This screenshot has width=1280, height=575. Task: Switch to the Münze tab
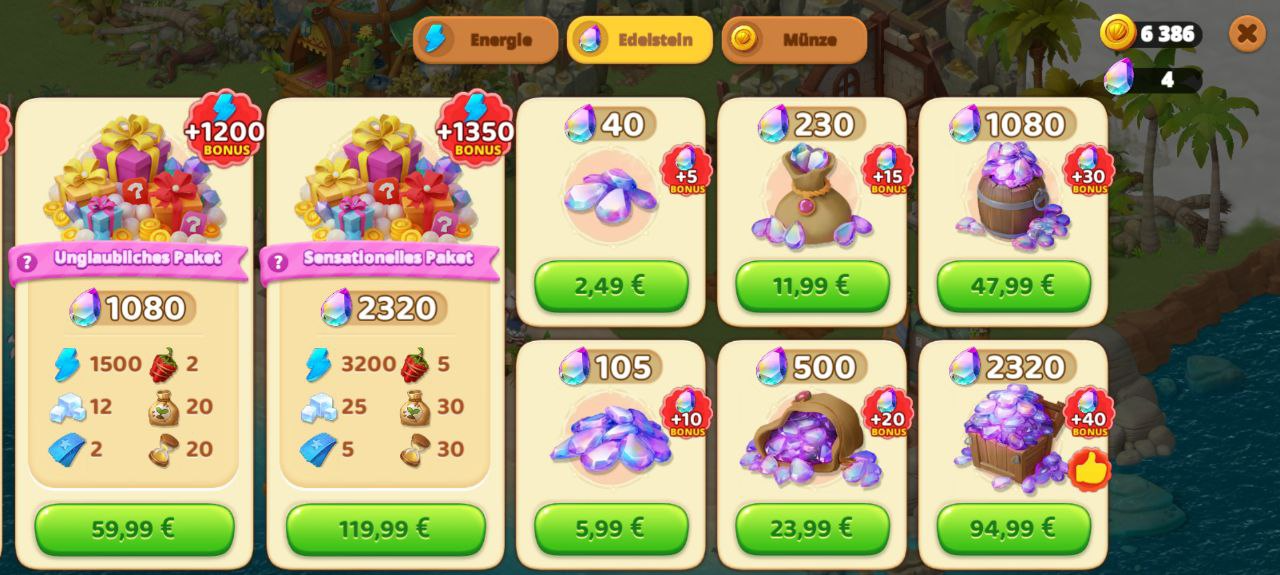pyautogui.click(x=794, y=40)
